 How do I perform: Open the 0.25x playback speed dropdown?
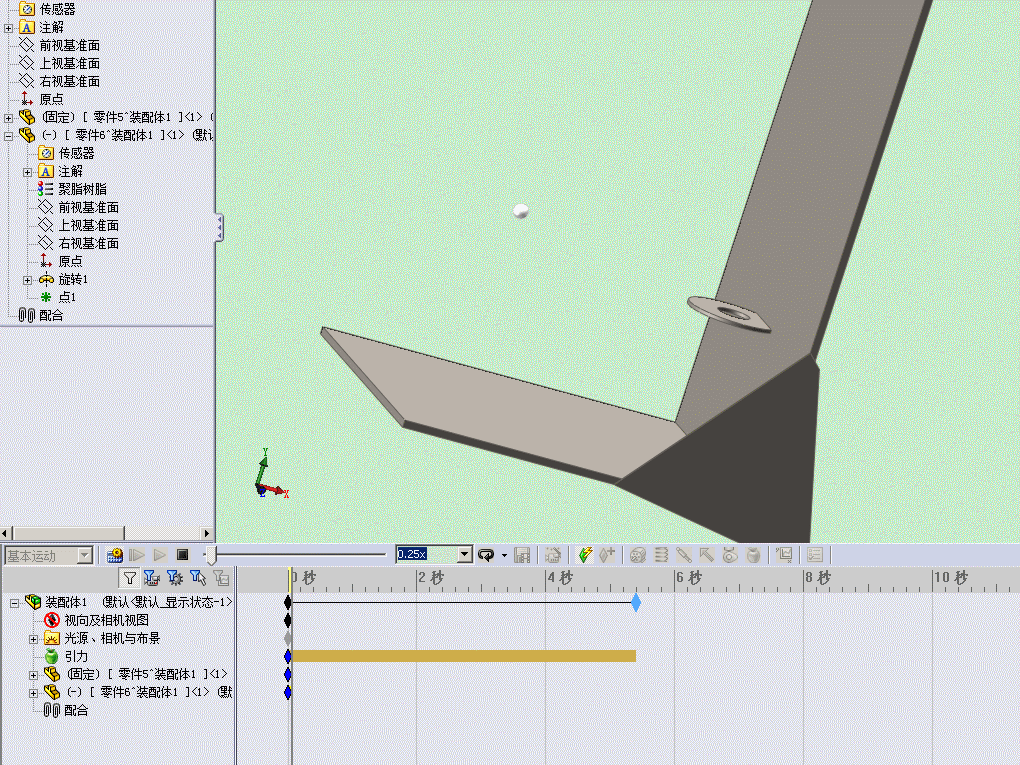(466, 553)
